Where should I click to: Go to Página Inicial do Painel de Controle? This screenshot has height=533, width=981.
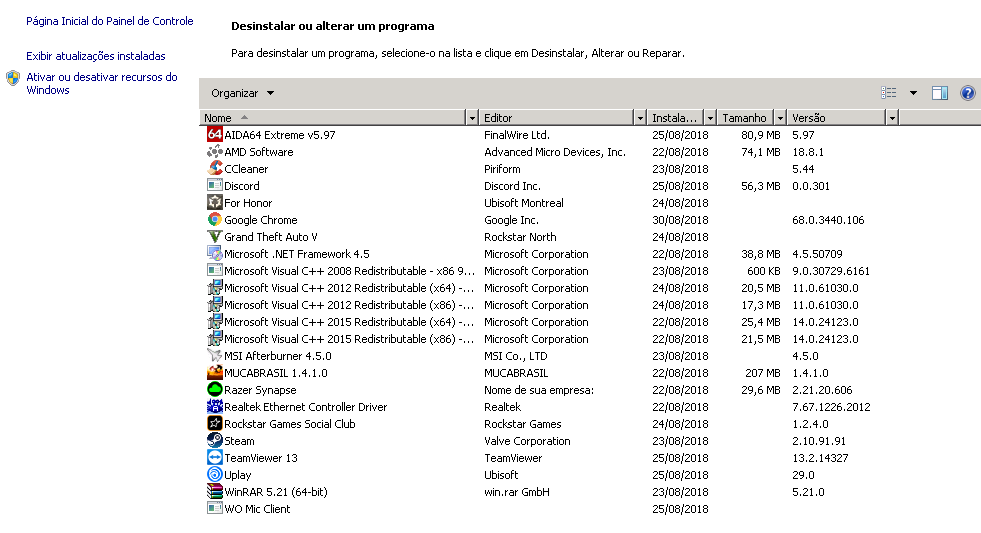point(110,21)
